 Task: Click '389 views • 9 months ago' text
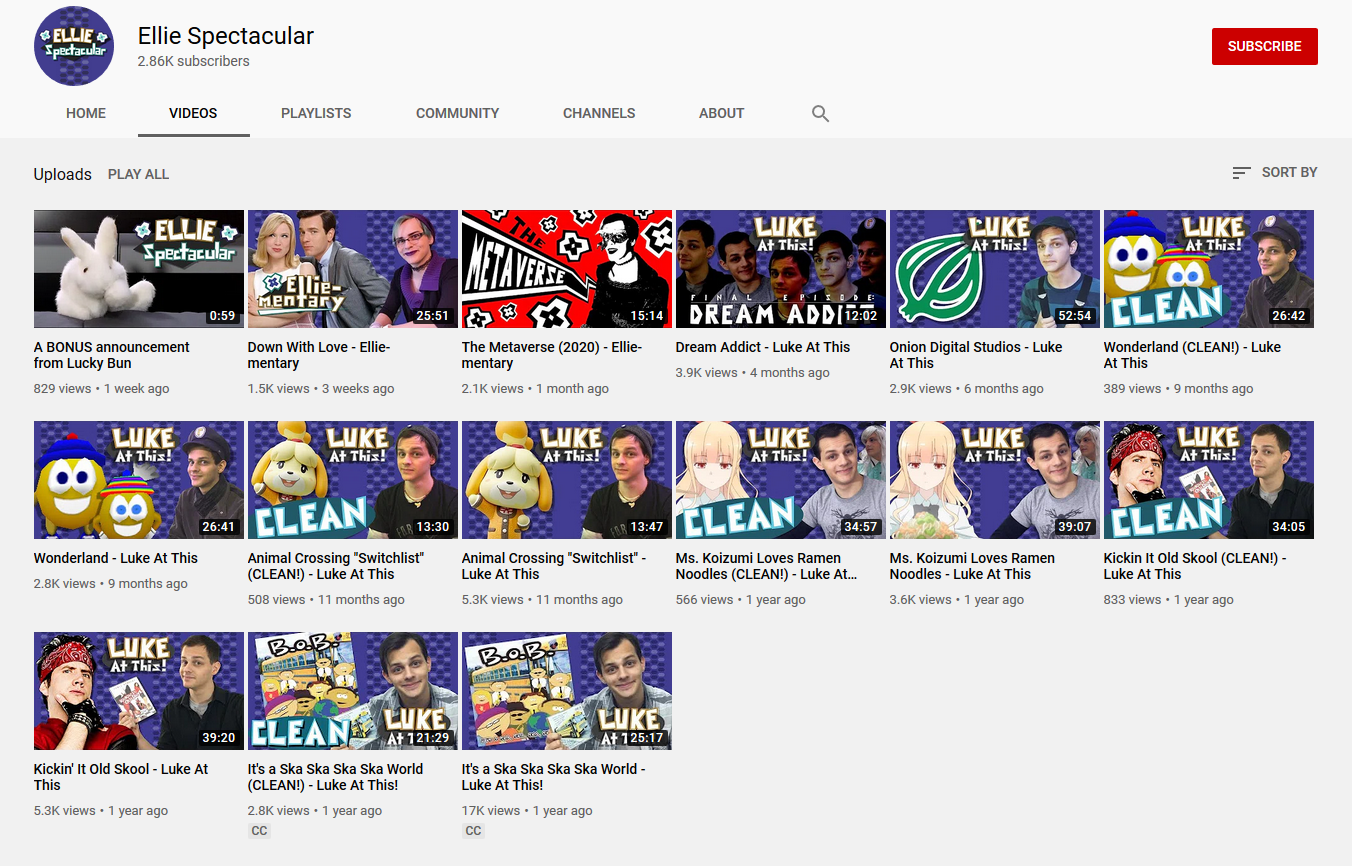(x=1179, y=389)
